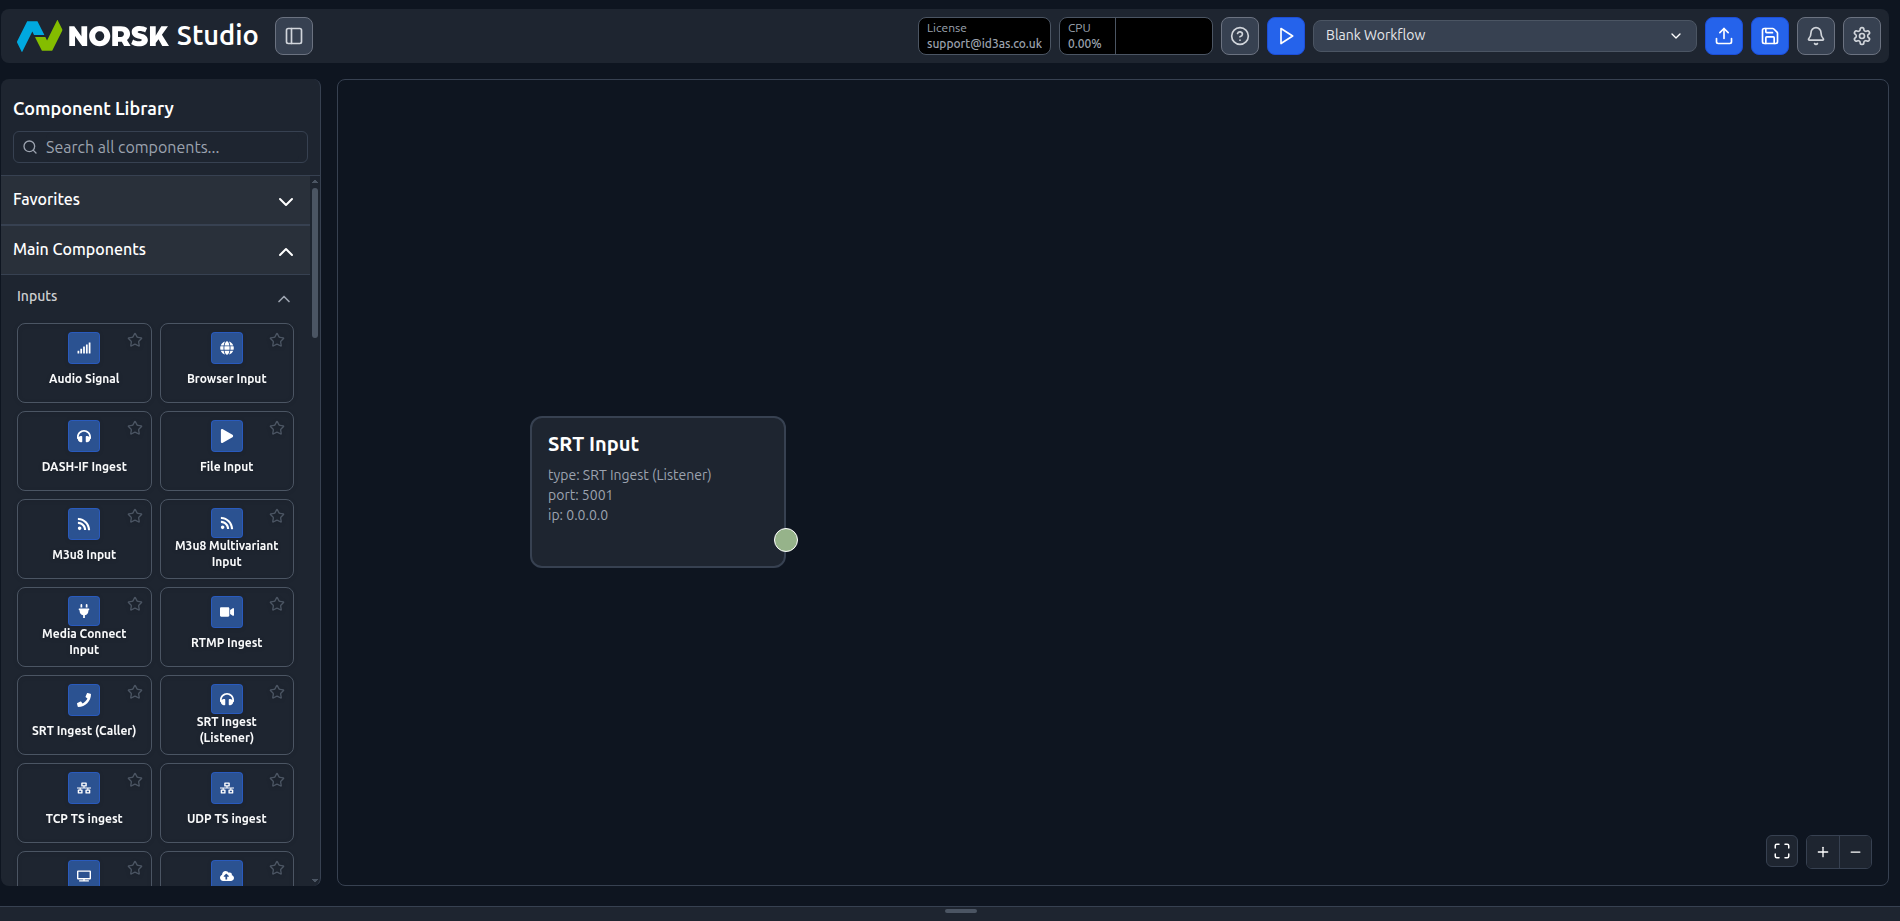
Task: Click "type: SRT Ingest (Listener)" node text
Action: pyautogui.click(x=630, y=475)
